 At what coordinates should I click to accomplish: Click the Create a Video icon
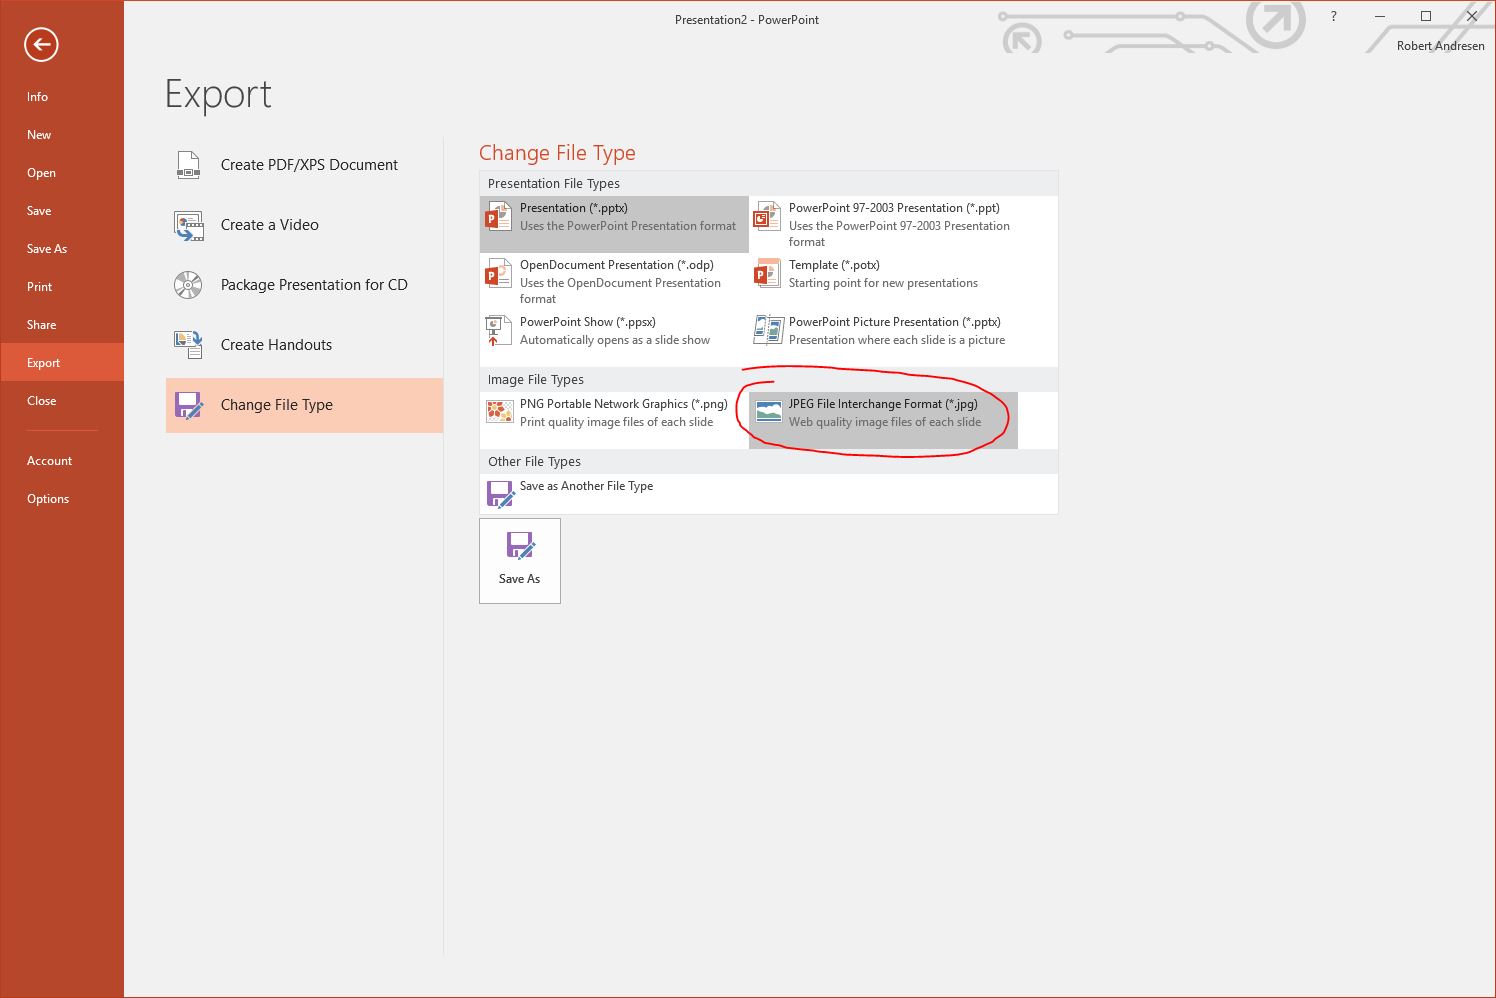click(x=188, y=225)
